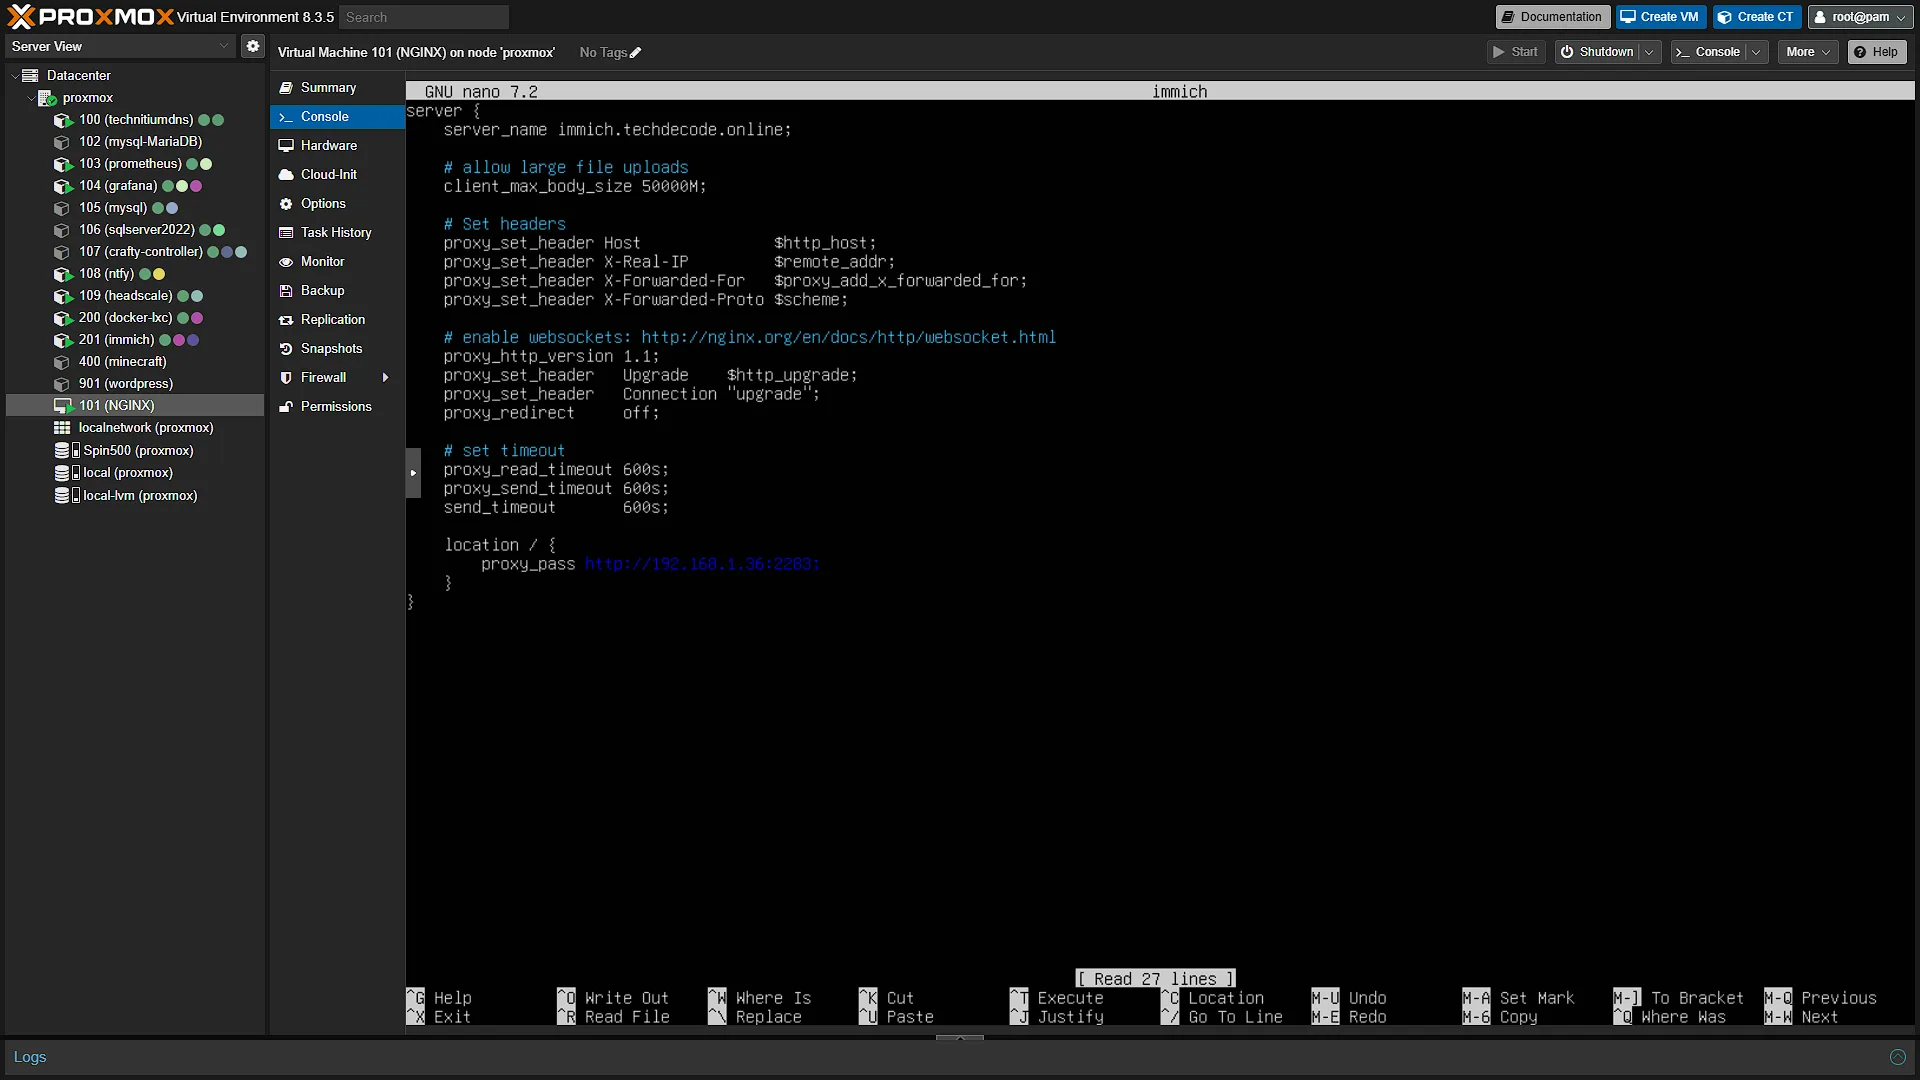This screenshot has width=1920, height=1080.
Task: Click the Console button in toolbar
Action: coord(1708,52)
